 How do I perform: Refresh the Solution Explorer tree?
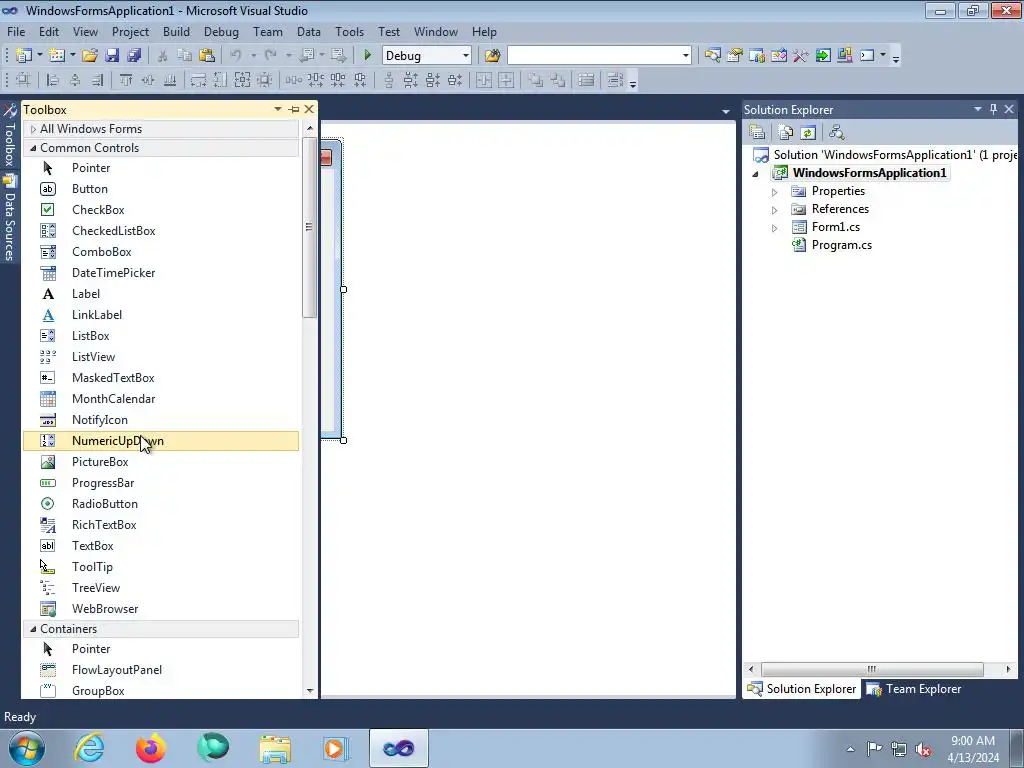click(808, 133)
